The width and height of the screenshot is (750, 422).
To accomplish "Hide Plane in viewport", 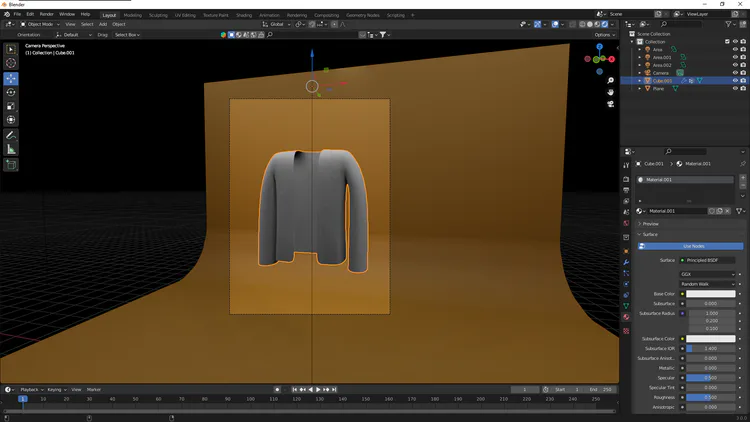I will [x=735, y=89].
